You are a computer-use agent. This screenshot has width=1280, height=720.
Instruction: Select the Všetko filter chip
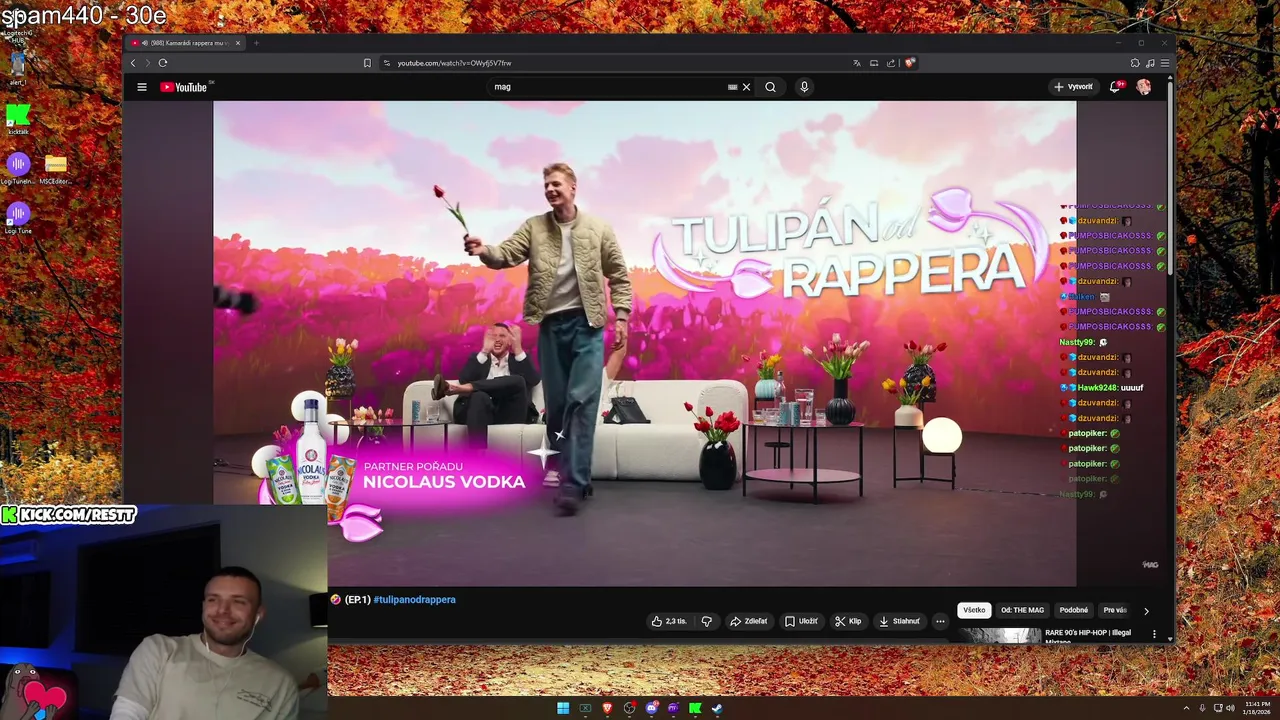click(974, 610)
